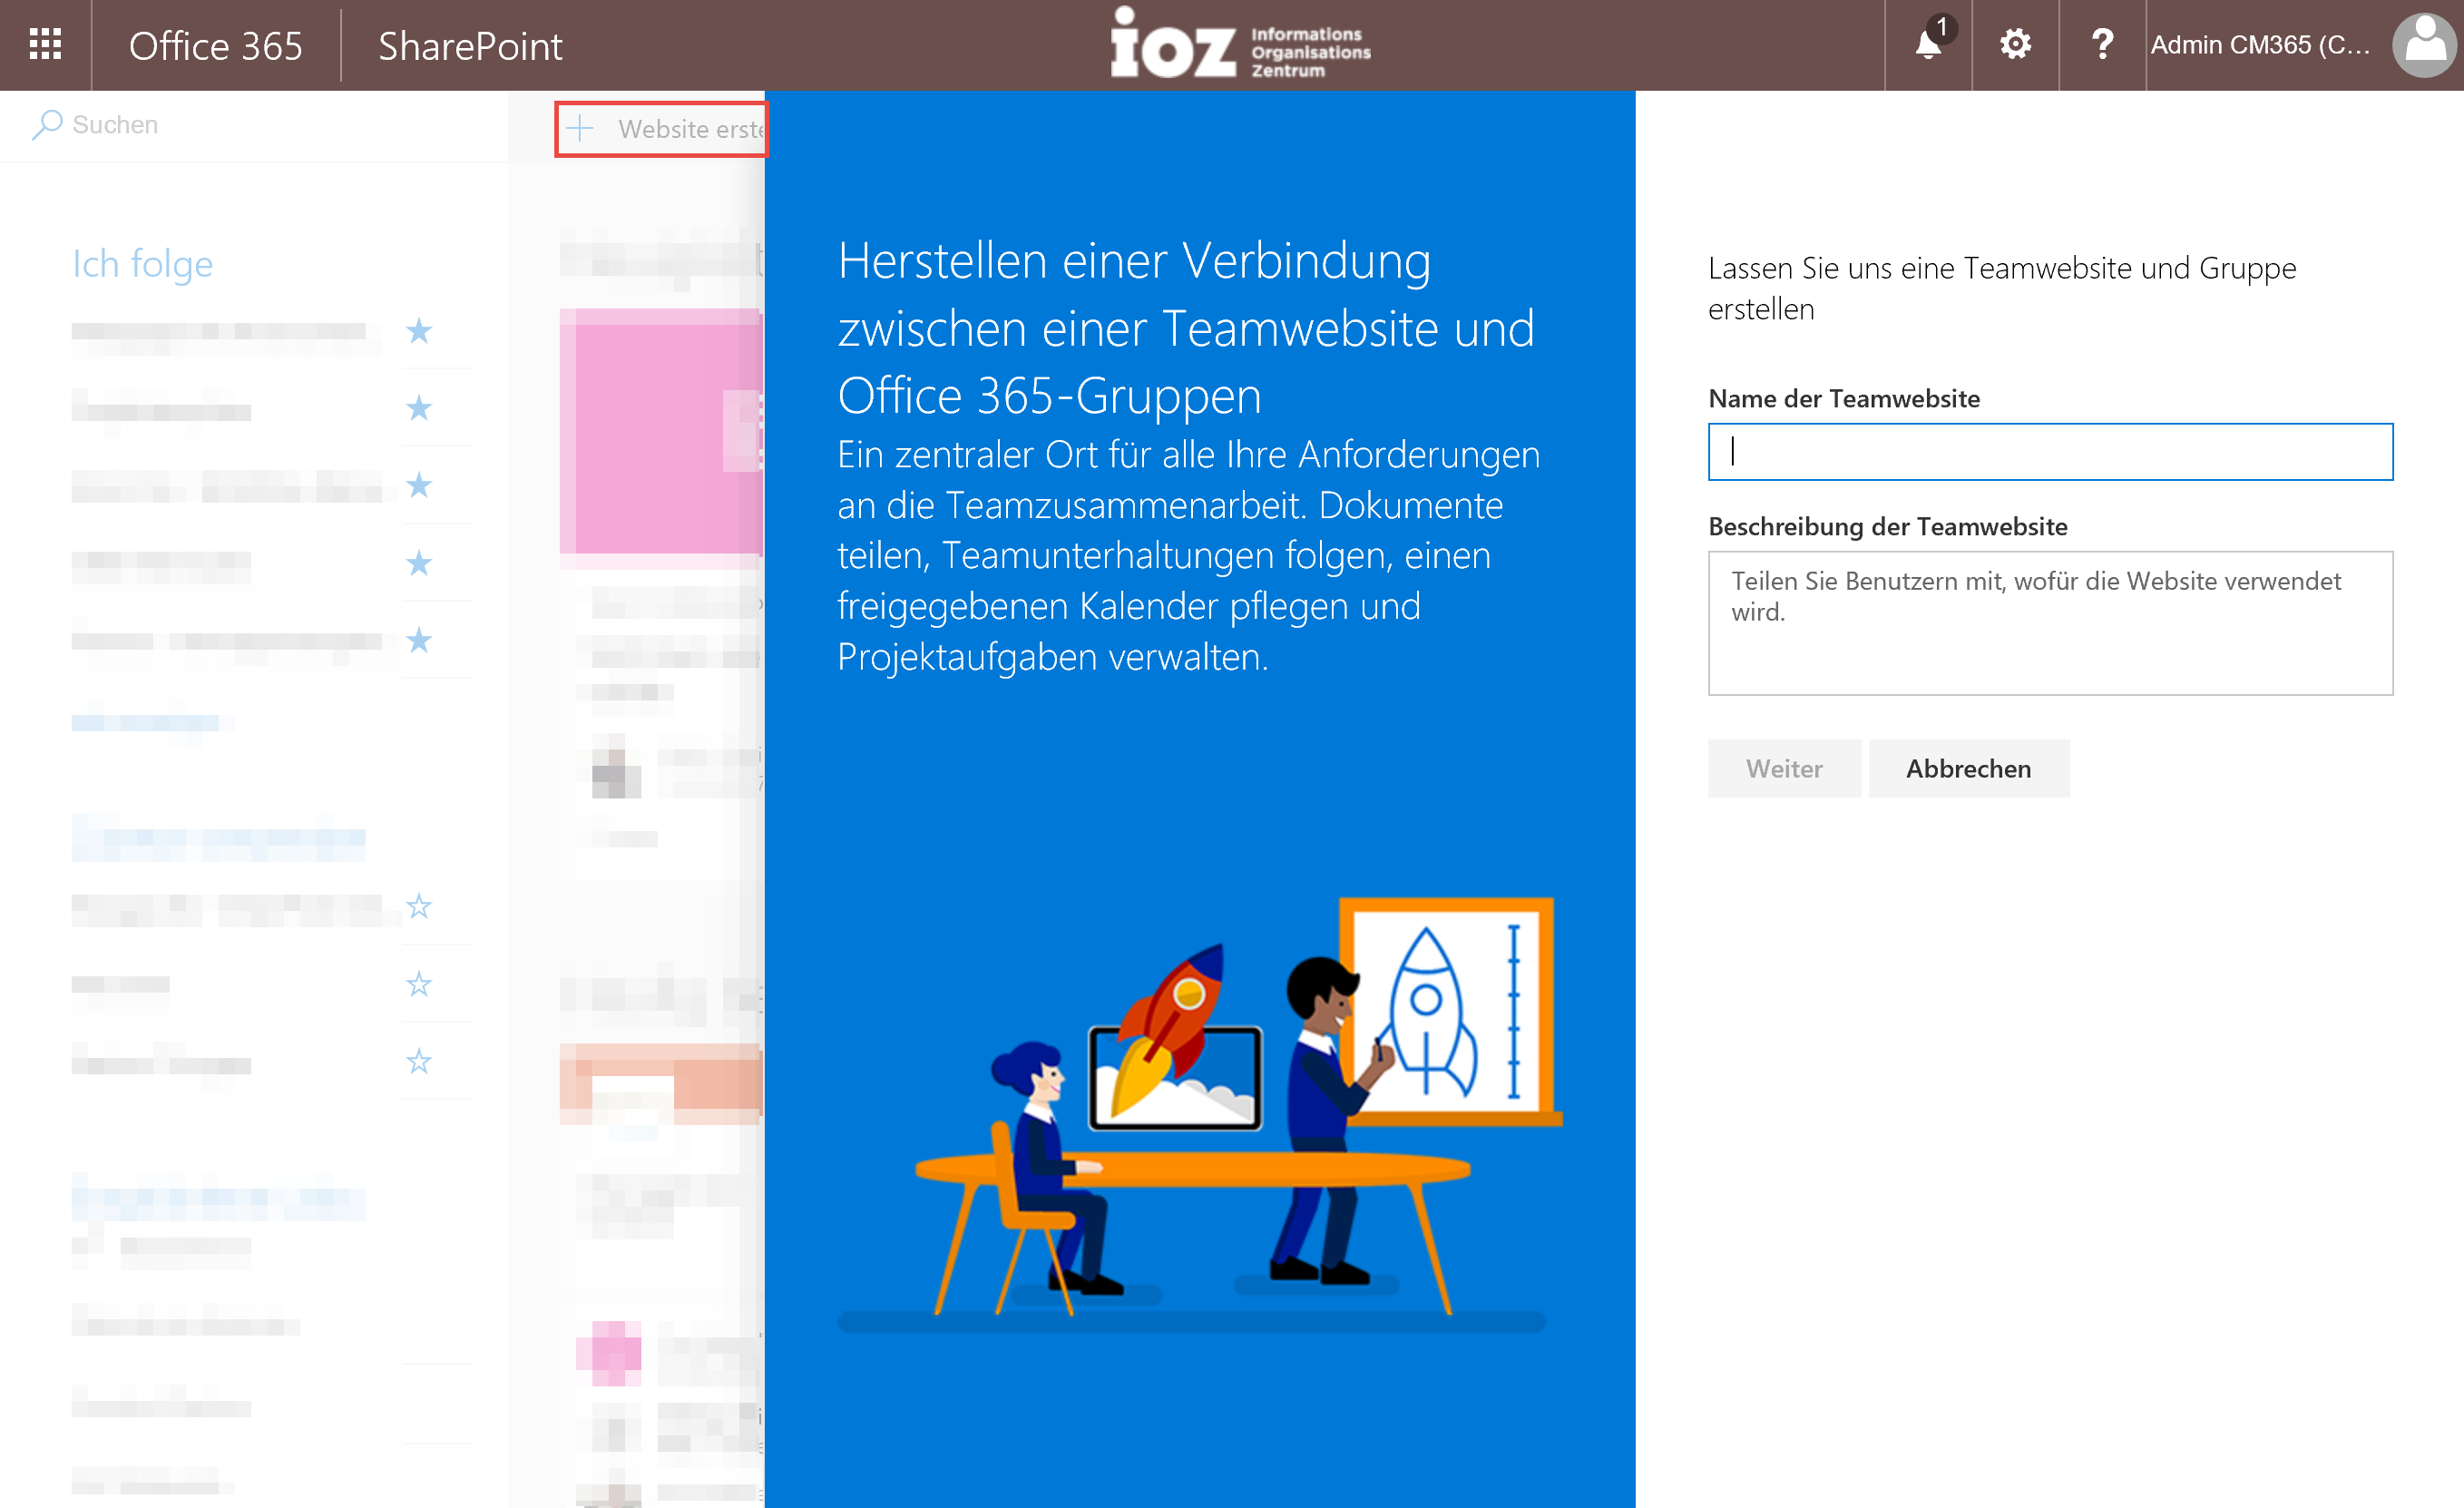Image resolution: width=2464 pixels, height=1508 pixels.
Task: Open the settings gear menu
Action: click(2015, 45)
